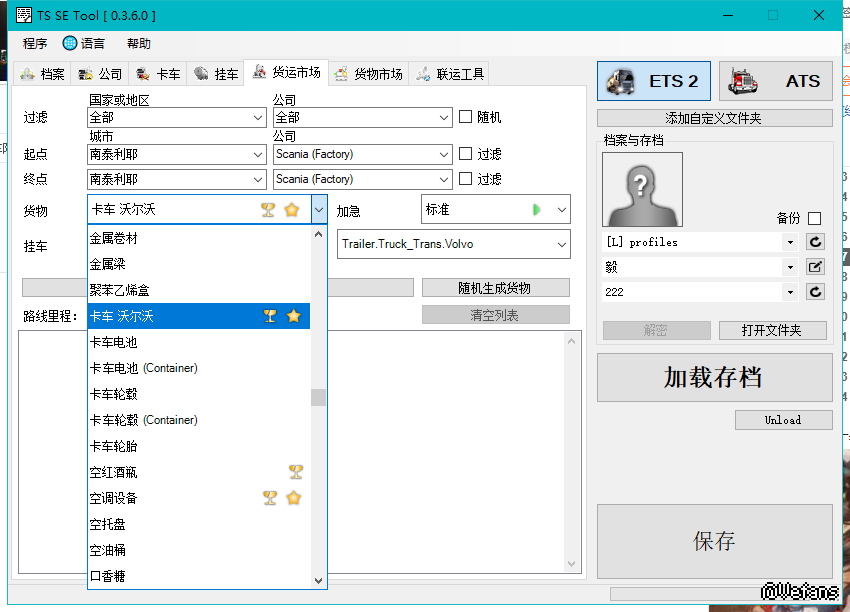Image resolution: width=850 pixels, height=612 pixels.
Task: Select 空调设备 from the cargo list
Action: point(114,498)
